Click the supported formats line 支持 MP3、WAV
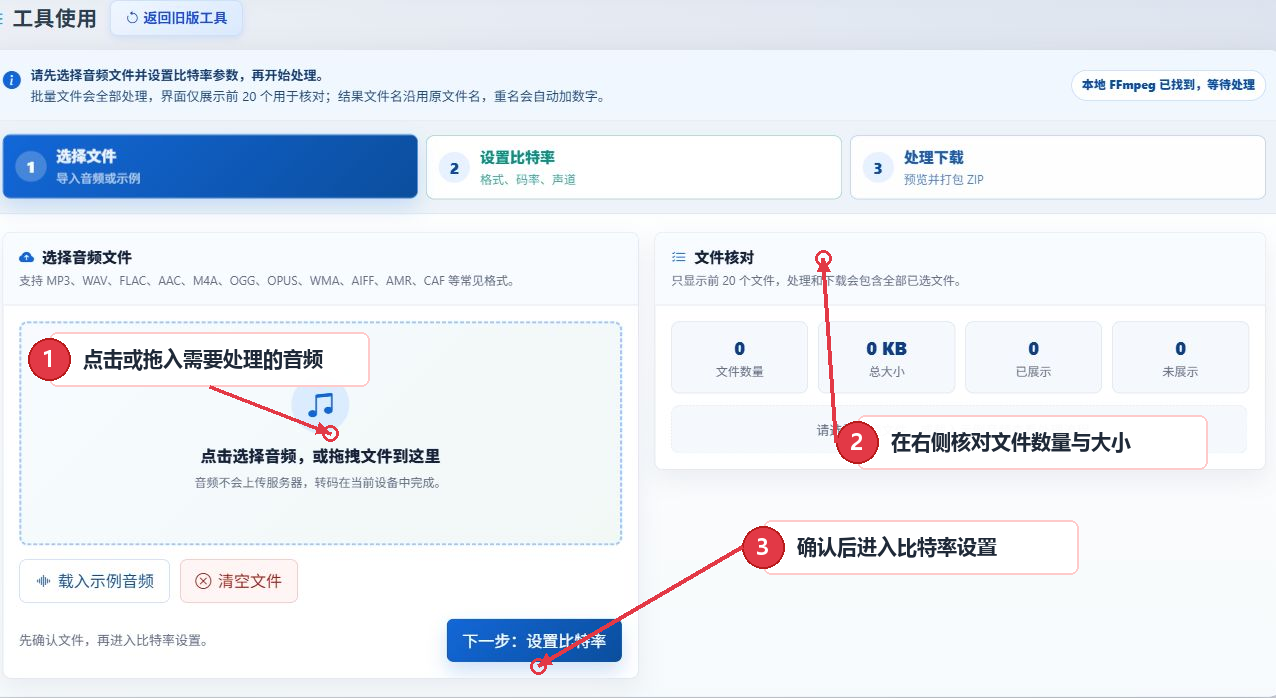 coord(267,281)
